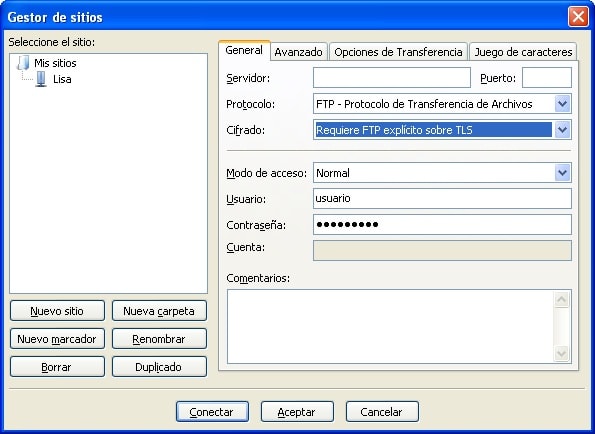Switch to the Avanzado tab

(x=298, y=52)
